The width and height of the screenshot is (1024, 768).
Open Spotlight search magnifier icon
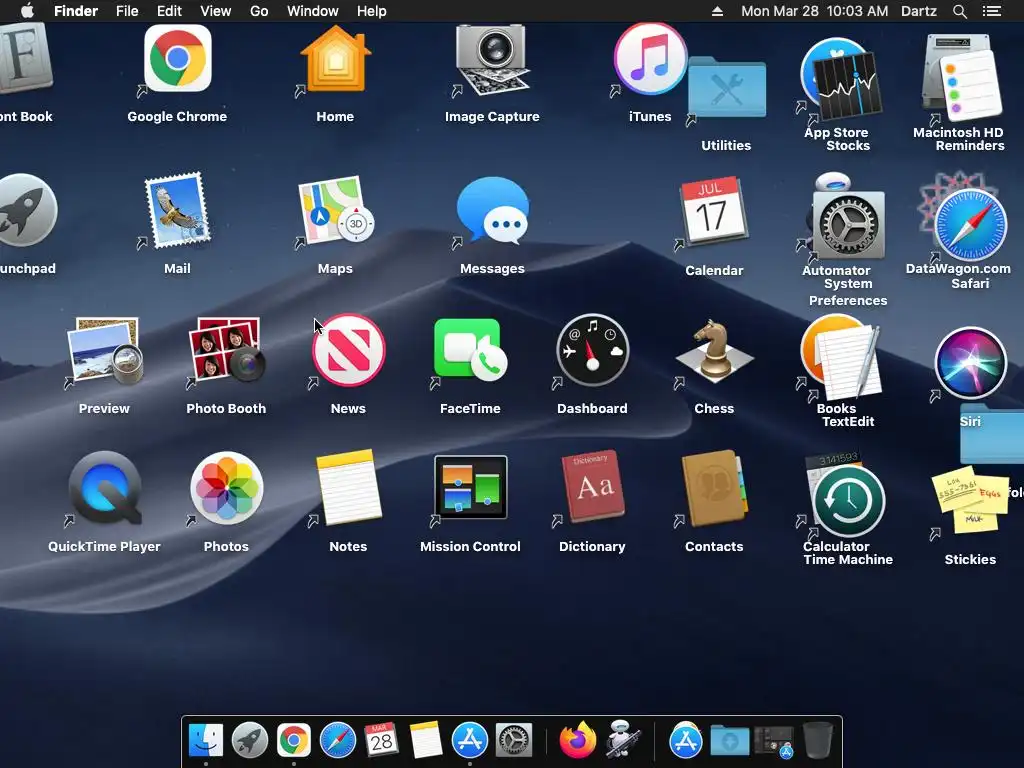point(959,11)
